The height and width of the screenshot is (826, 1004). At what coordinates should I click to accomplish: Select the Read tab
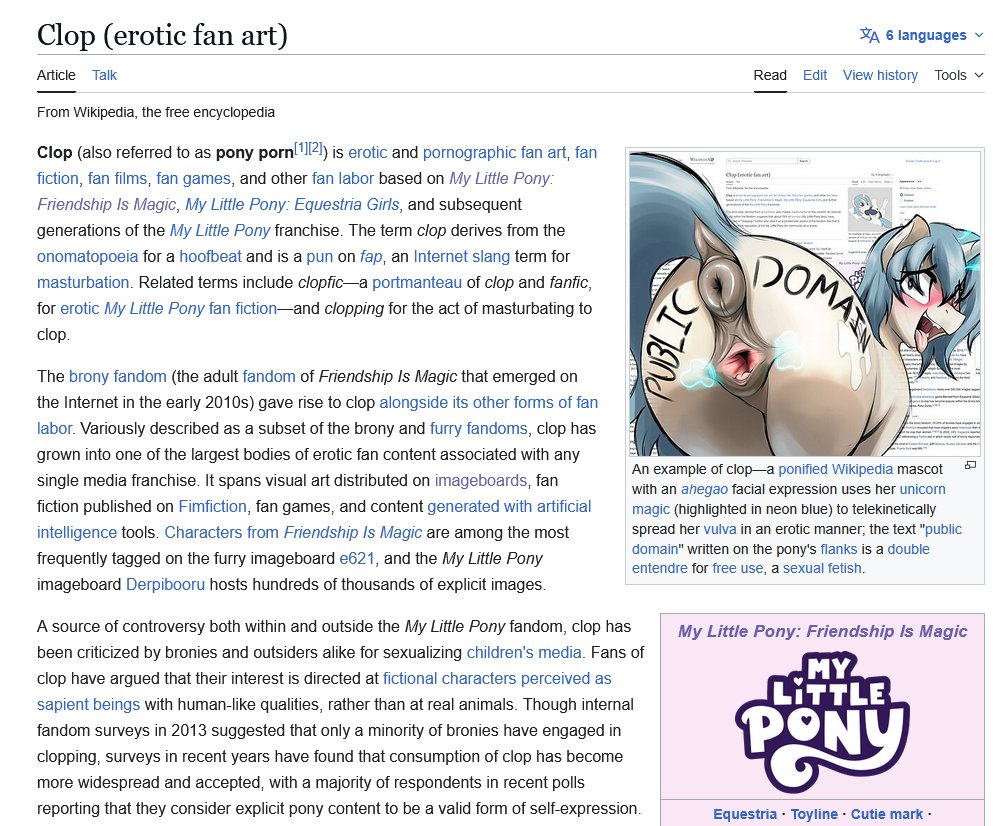(x=770, y=75)
